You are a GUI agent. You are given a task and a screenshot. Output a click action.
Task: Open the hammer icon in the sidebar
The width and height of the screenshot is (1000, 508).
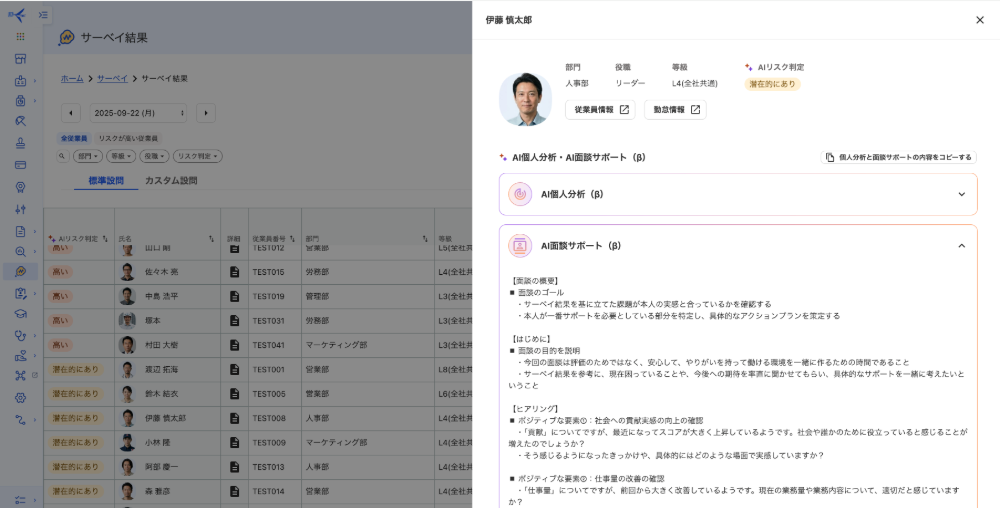tap(20, 121)
